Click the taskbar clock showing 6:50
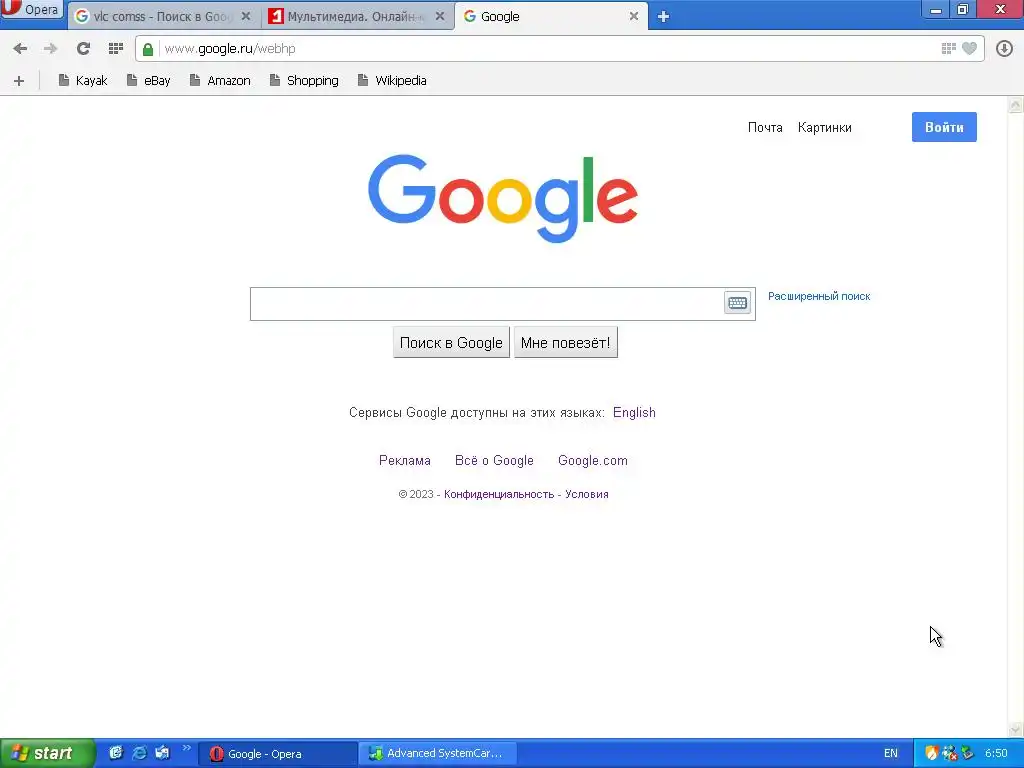The height and width of the screenshot is (768, 1024). point(996,754)
